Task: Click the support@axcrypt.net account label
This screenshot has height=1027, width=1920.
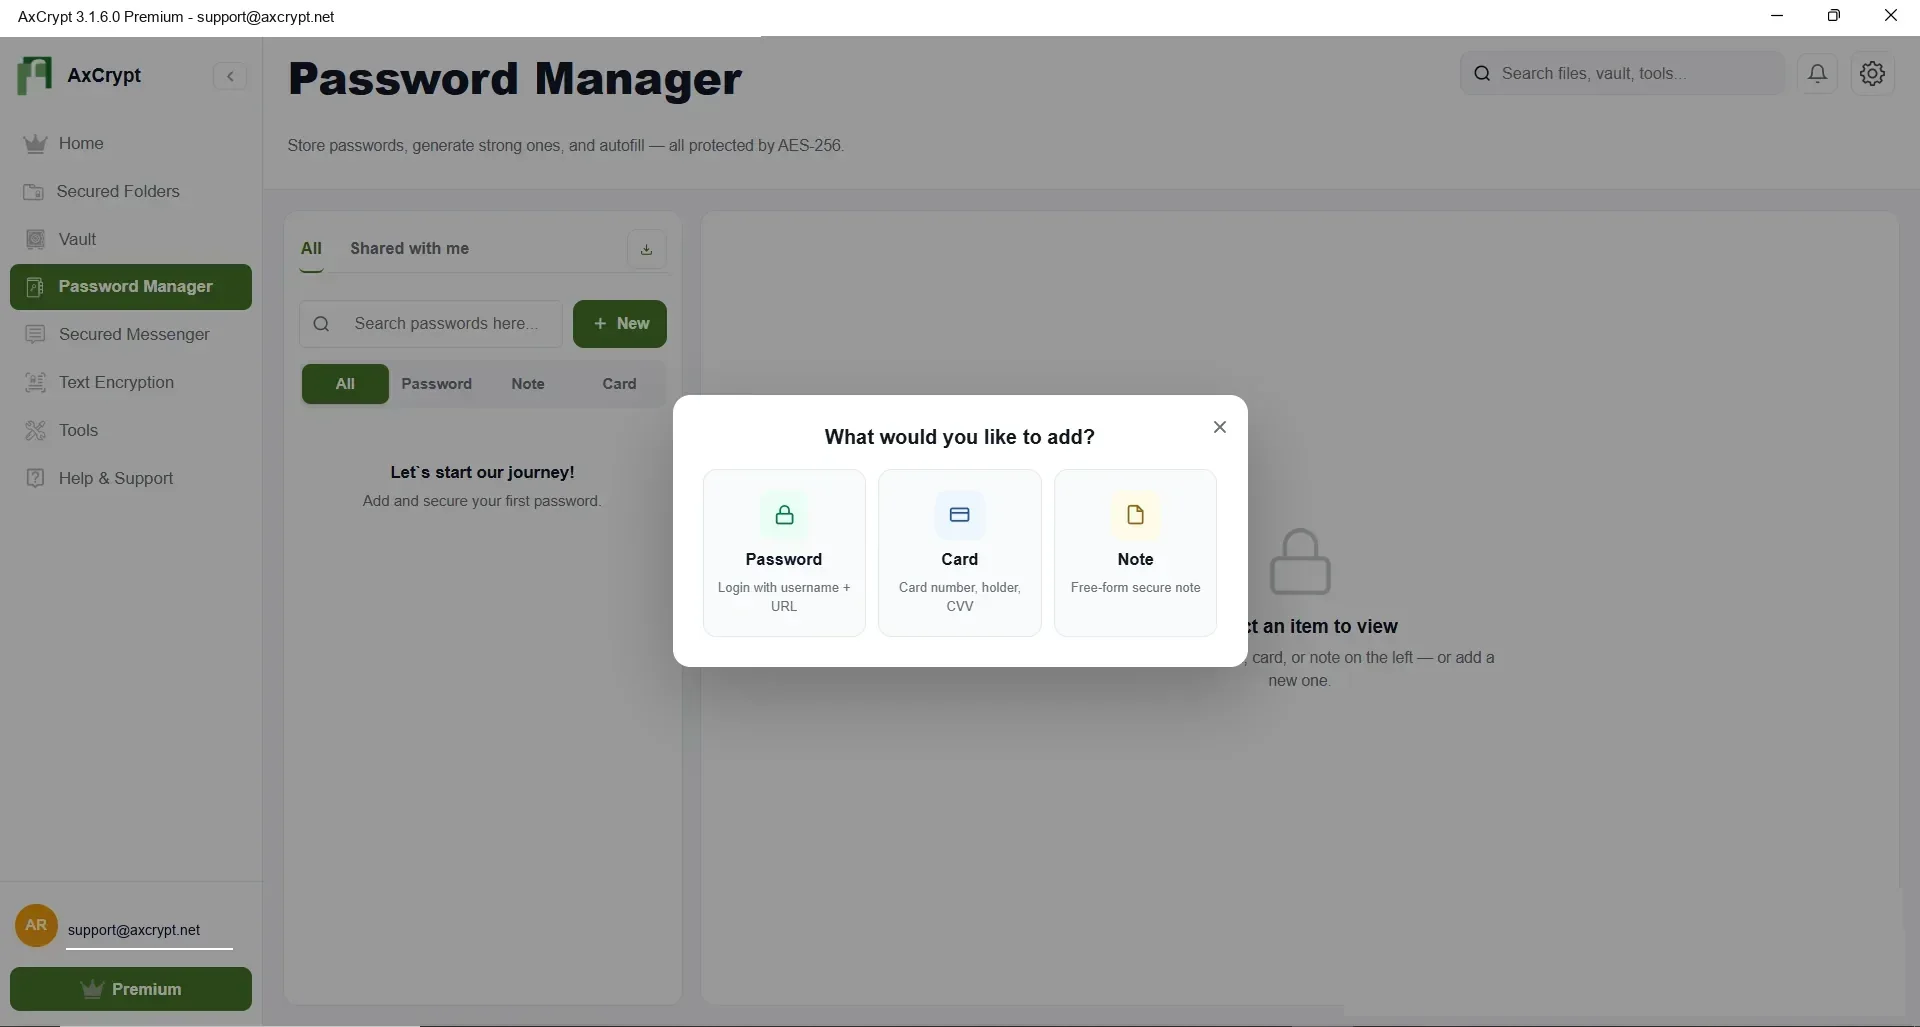Action: (x=134, y=931)
